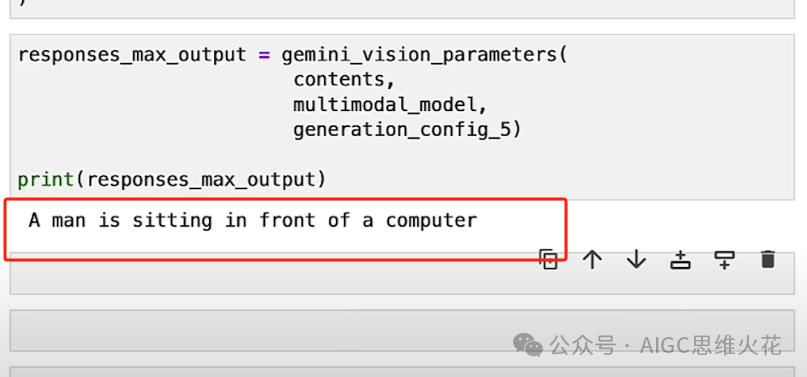807x377 pixels.
Task: Focus the empty cell behind the watermark
Action: (x=402, y=331)
